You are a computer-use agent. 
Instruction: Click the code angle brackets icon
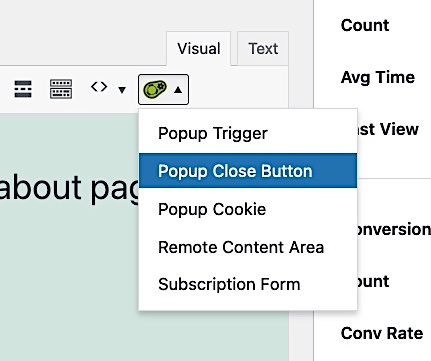(x=99, y=87)
